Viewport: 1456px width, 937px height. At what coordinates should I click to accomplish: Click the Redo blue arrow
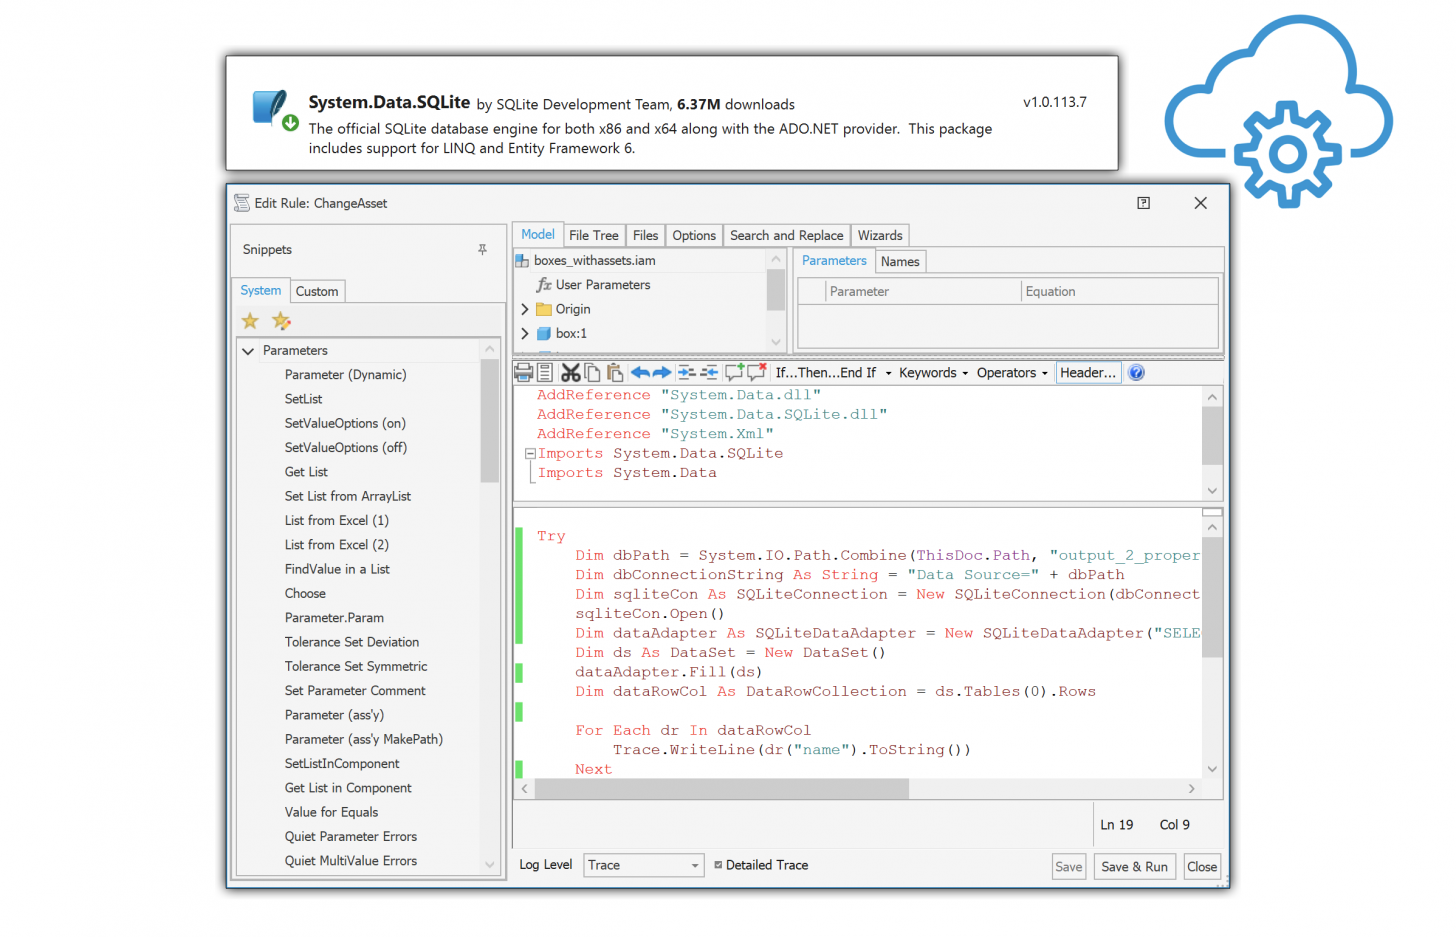click(x=662, y=373)
